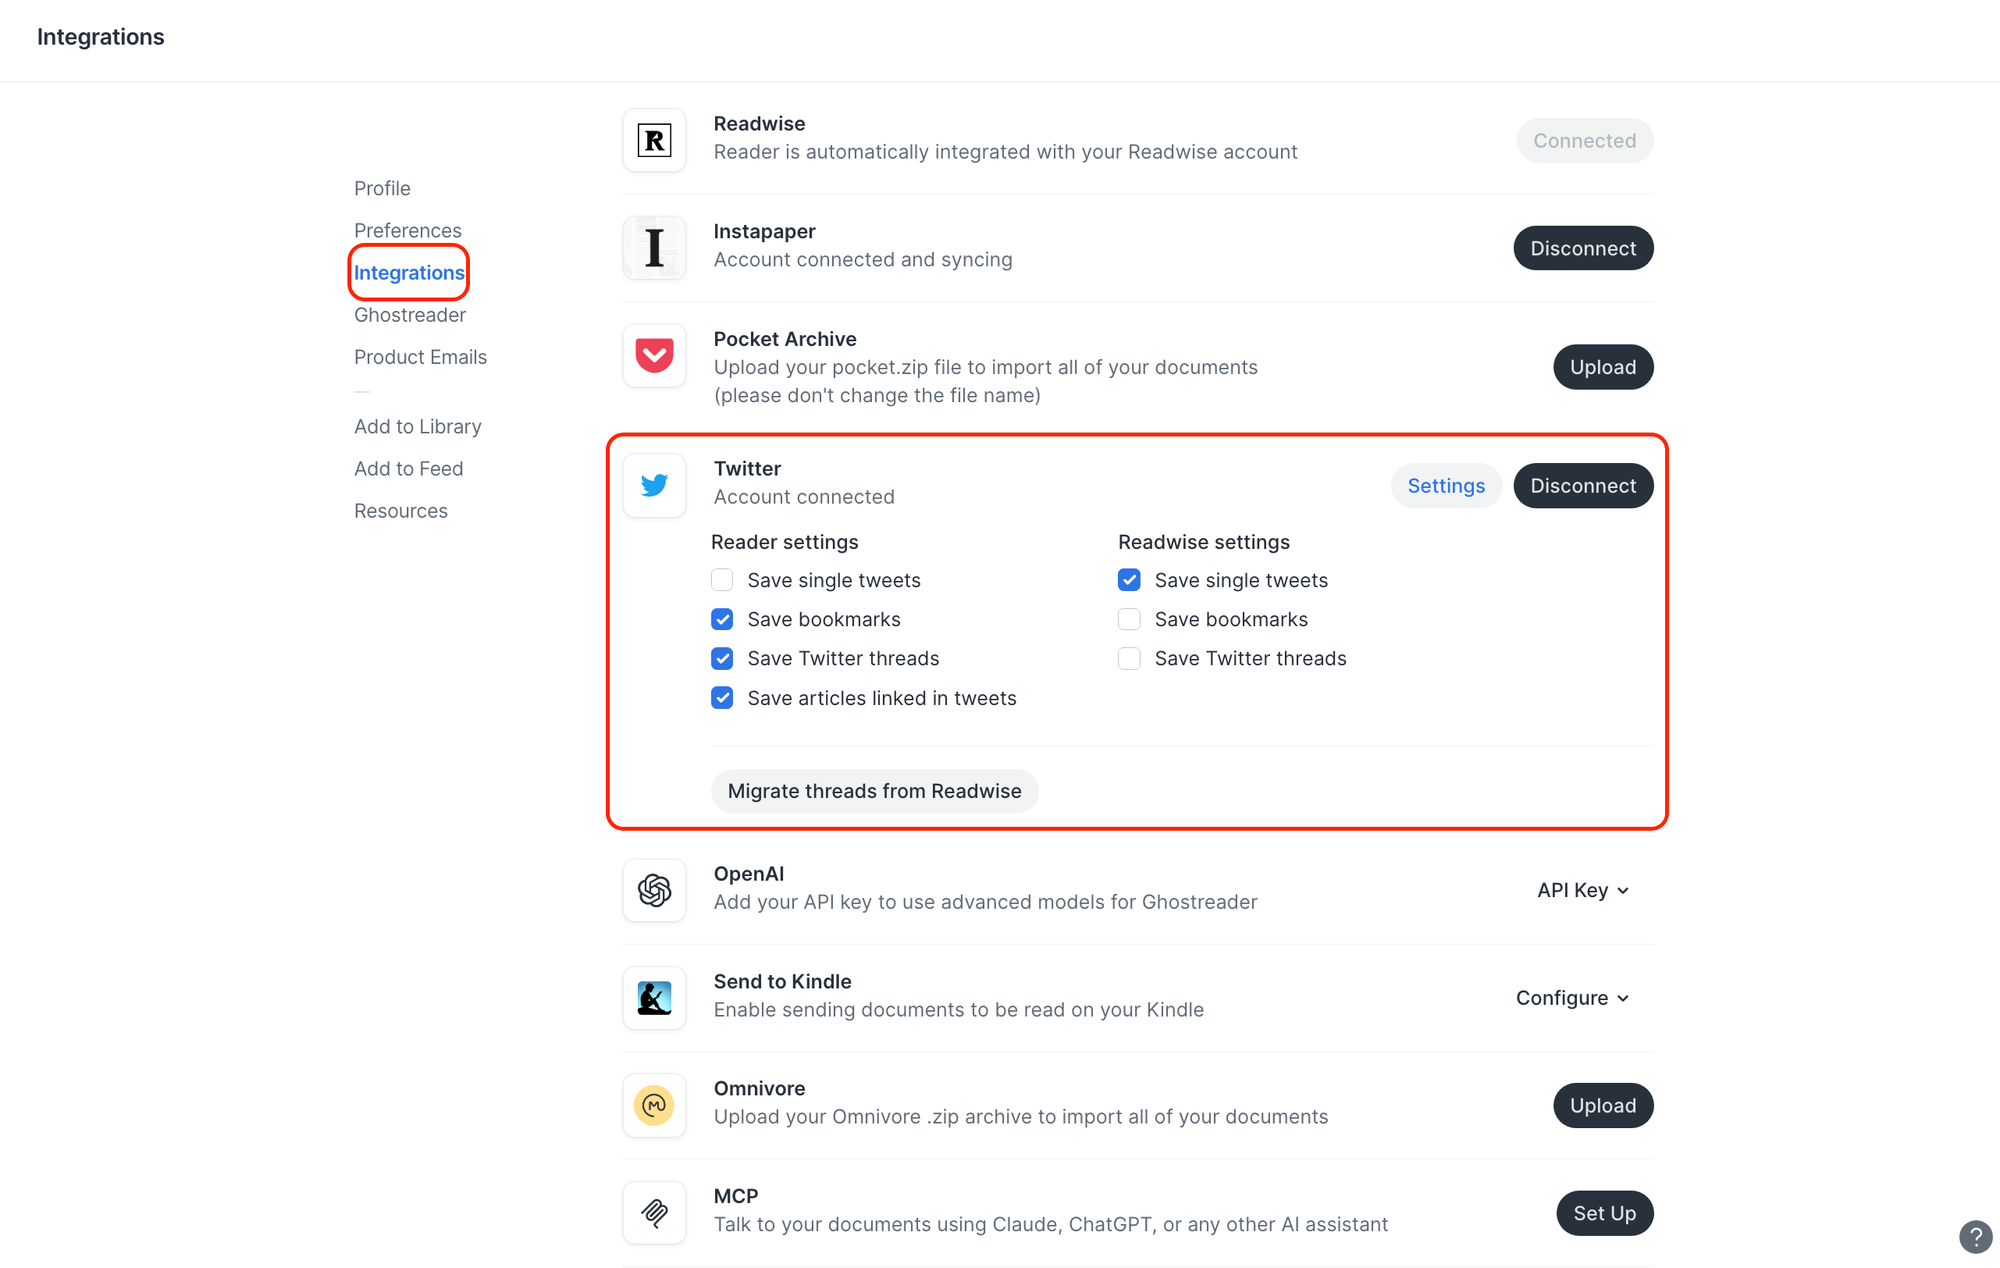The image size is (2000, 1268).
Task: Open the Profile settings section
Action: (382, 188)
